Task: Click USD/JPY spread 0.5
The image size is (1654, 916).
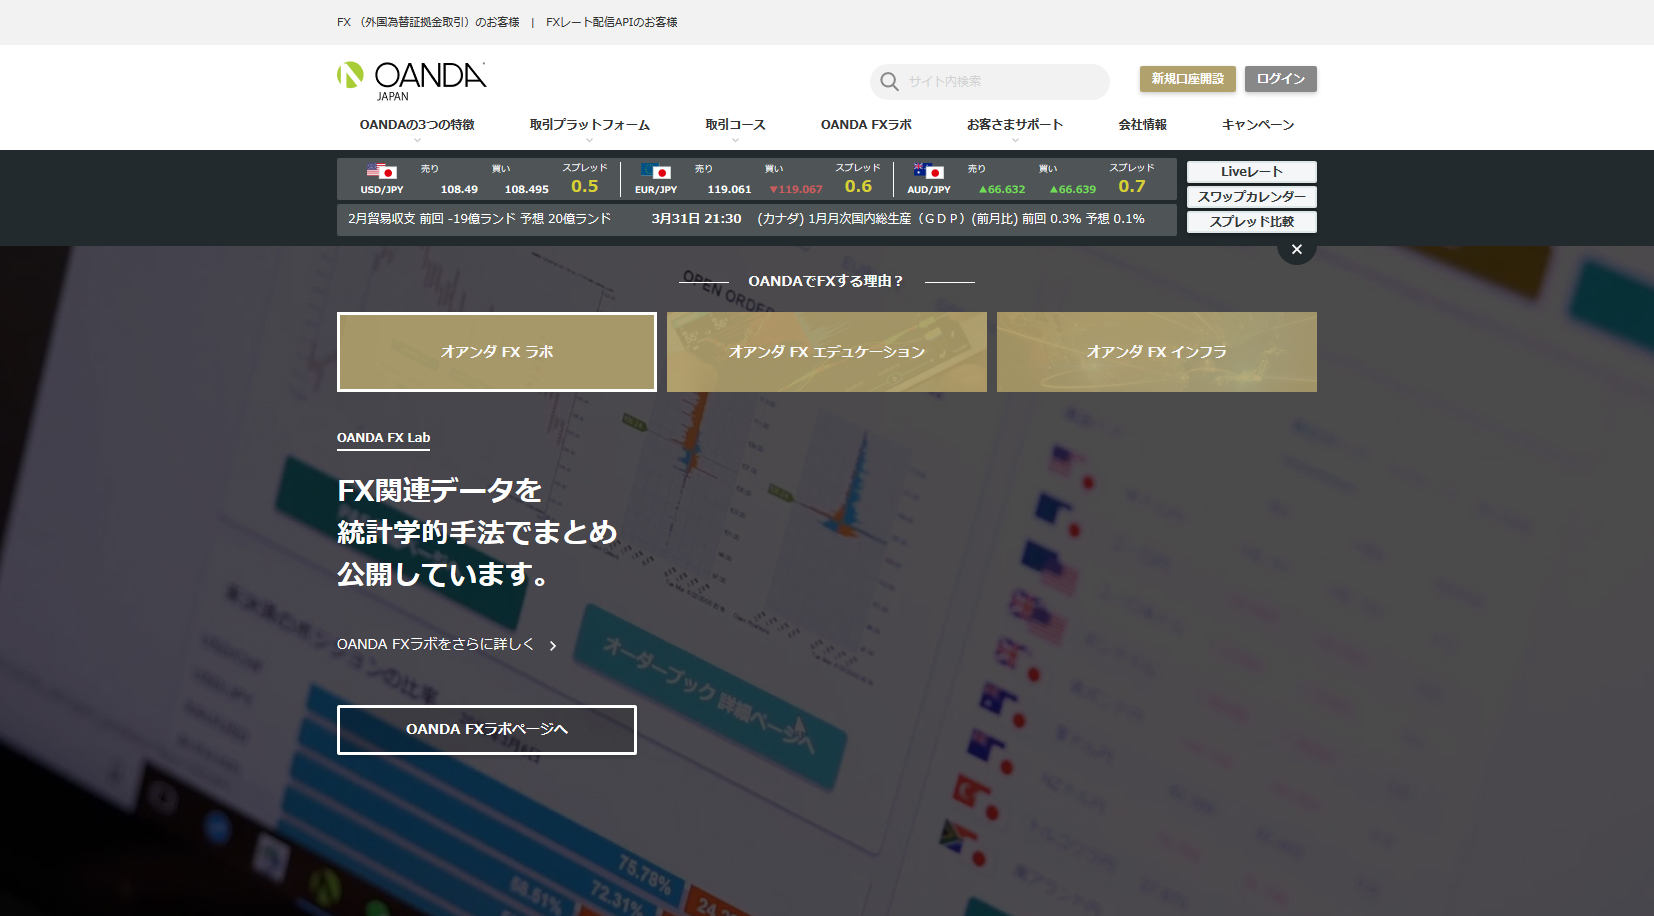Action: [585, 186]
